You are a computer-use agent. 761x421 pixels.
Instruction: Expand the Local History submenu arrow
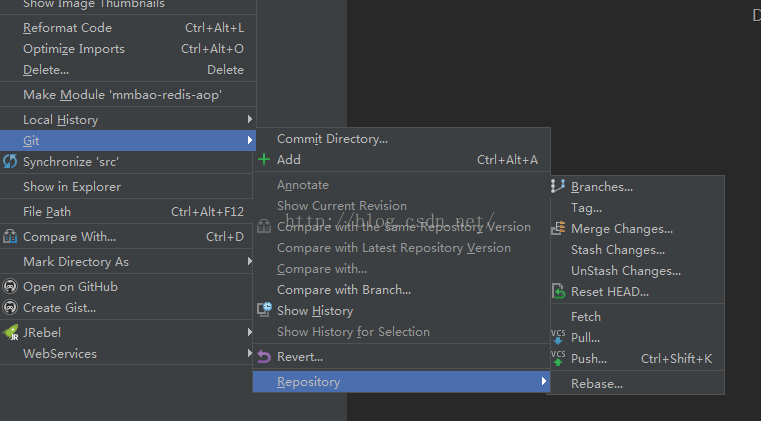pyautogui.click(x=249, y=120)
